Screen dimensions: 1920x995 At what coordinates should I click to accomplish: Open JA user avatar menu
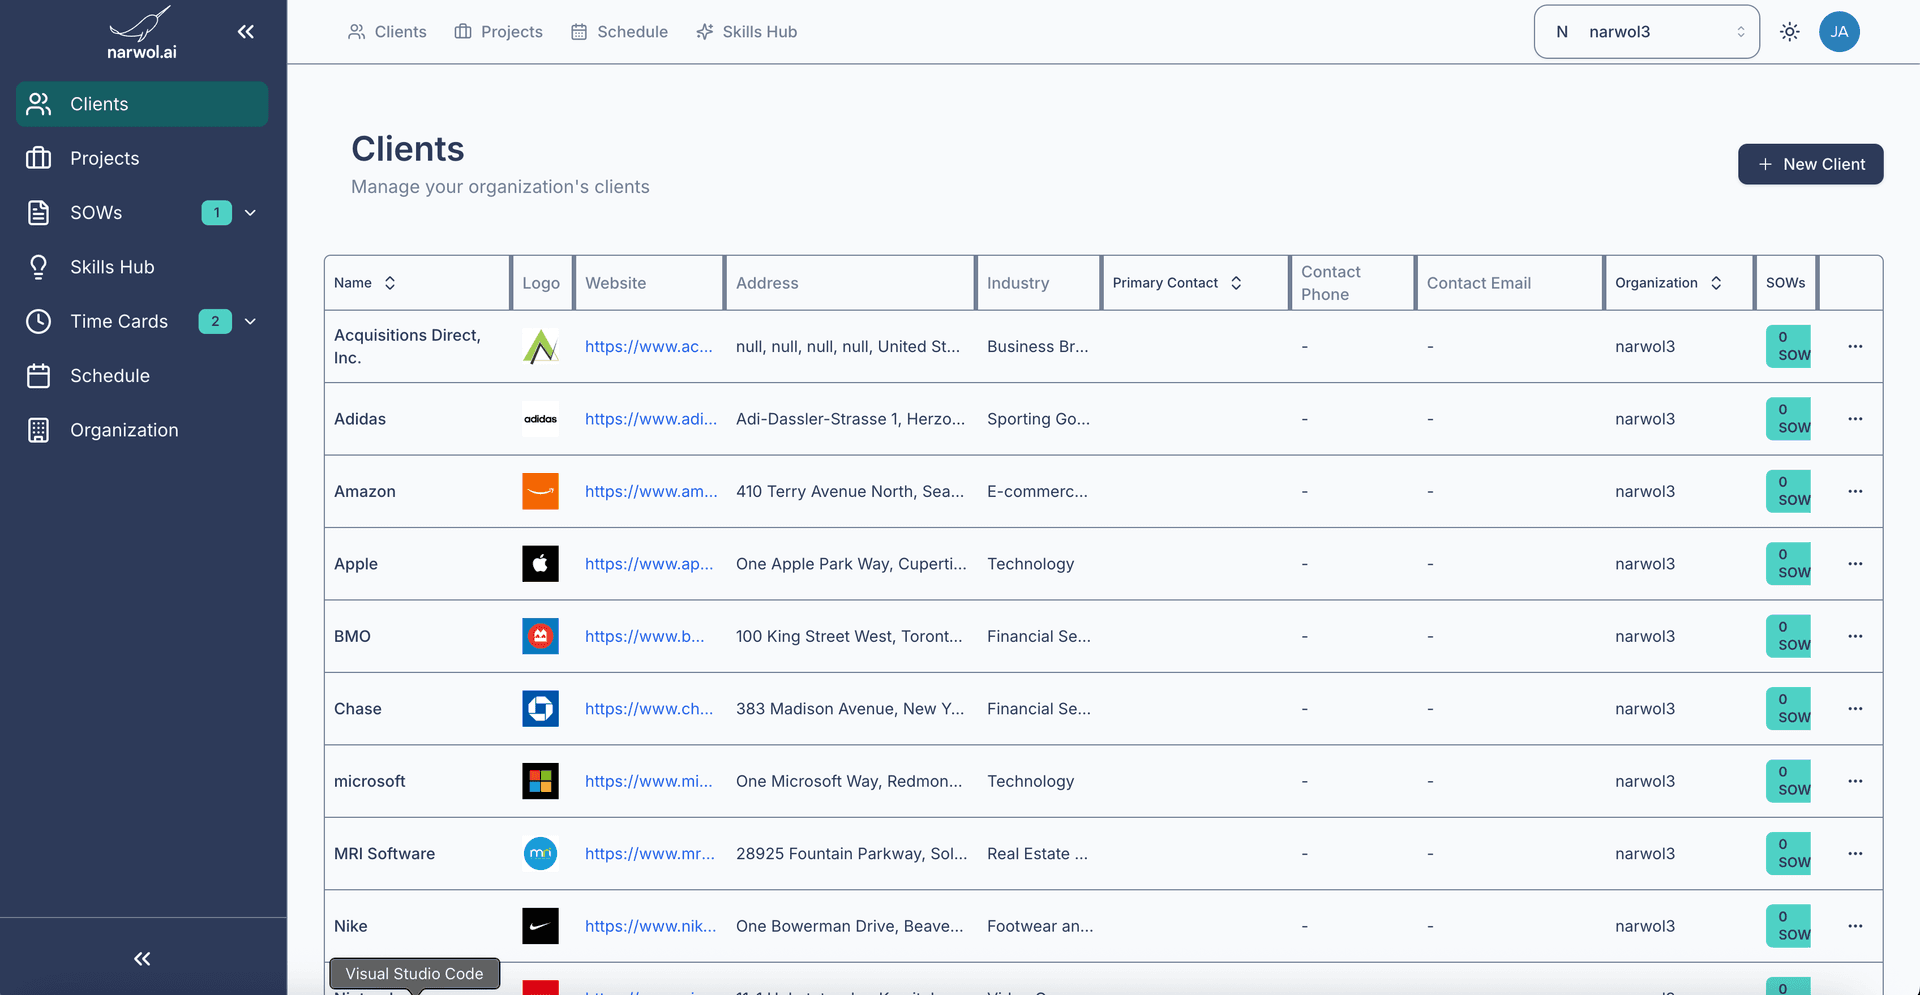tap(1839, 32)
